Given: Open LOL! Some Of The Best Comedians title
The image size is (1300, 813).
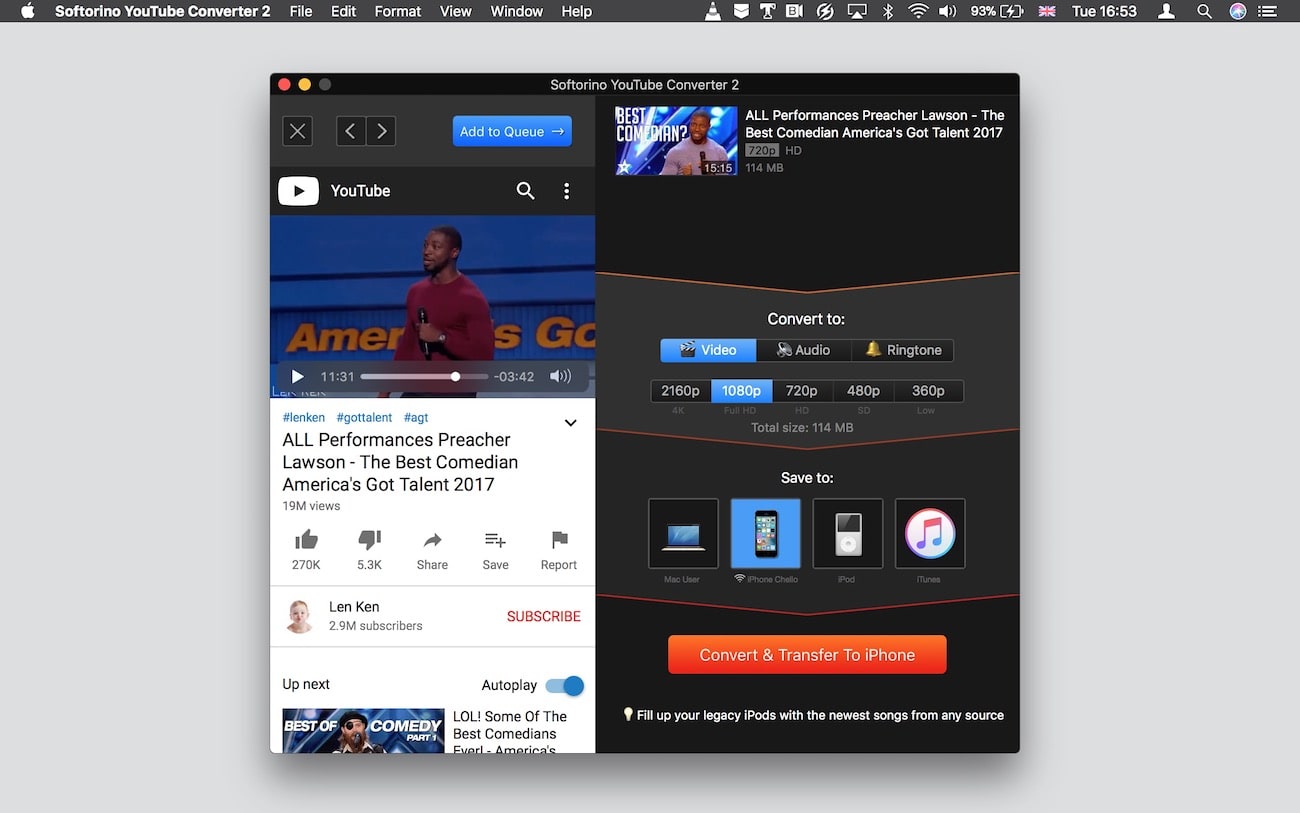Looking at the screenshot, I should 510,733.
